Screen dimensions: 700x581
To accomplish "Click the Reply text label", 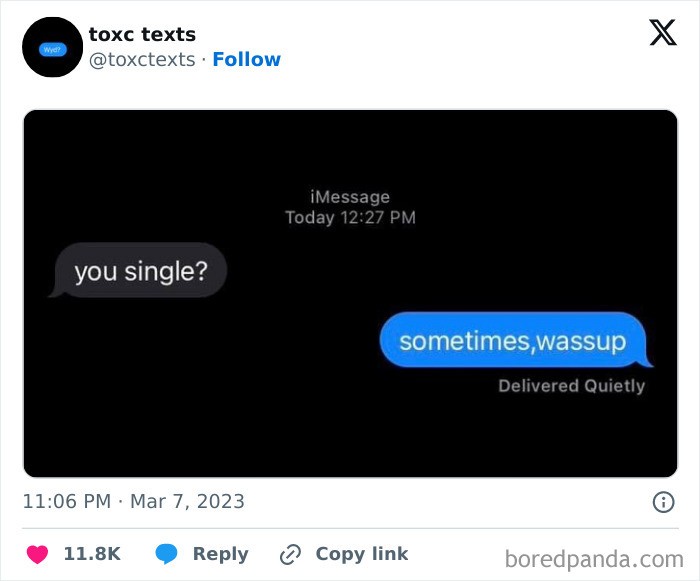I will coord(220,554).
